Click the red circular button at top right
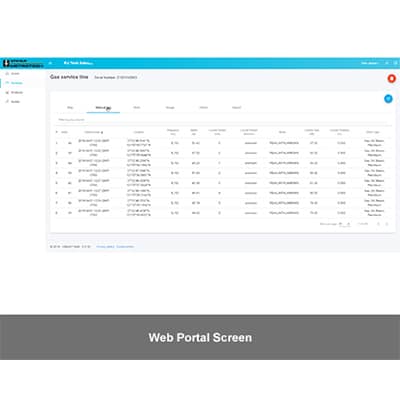 click(392, 78)
